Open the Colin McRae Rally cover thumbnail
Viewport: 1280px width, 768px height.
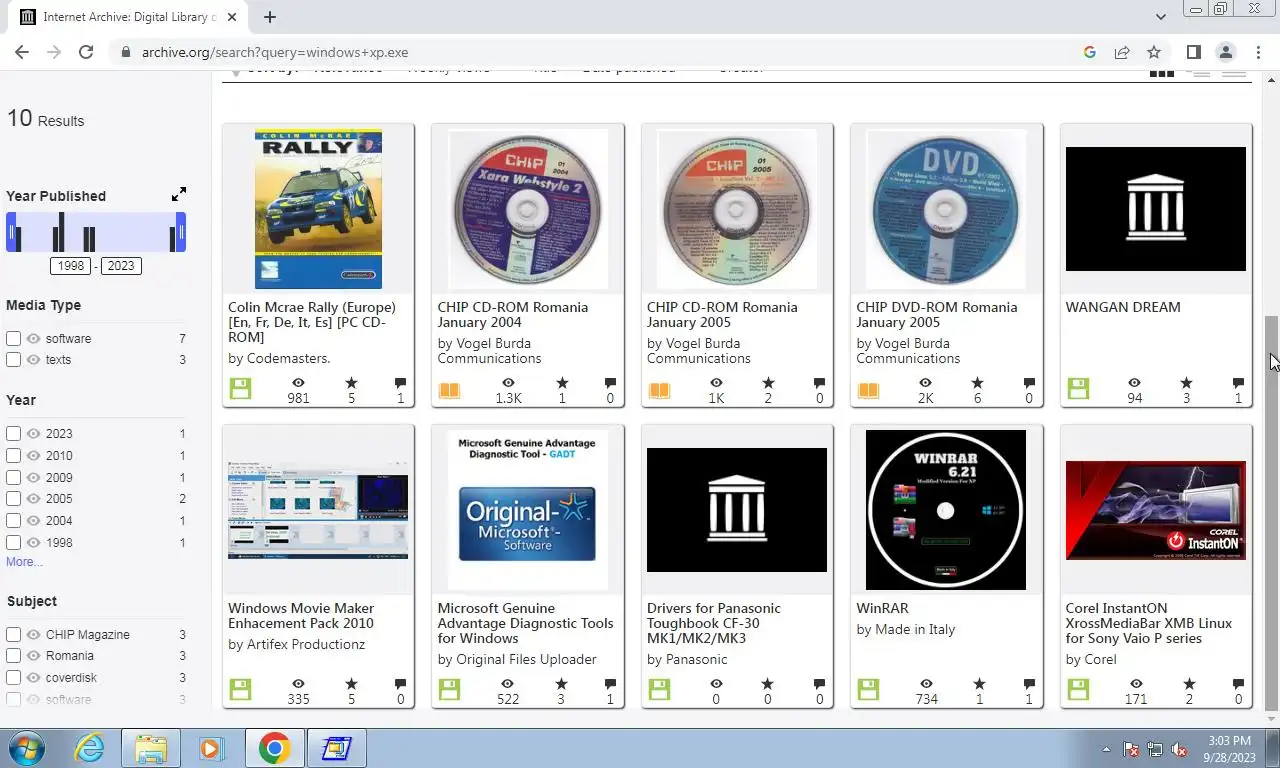318,209
